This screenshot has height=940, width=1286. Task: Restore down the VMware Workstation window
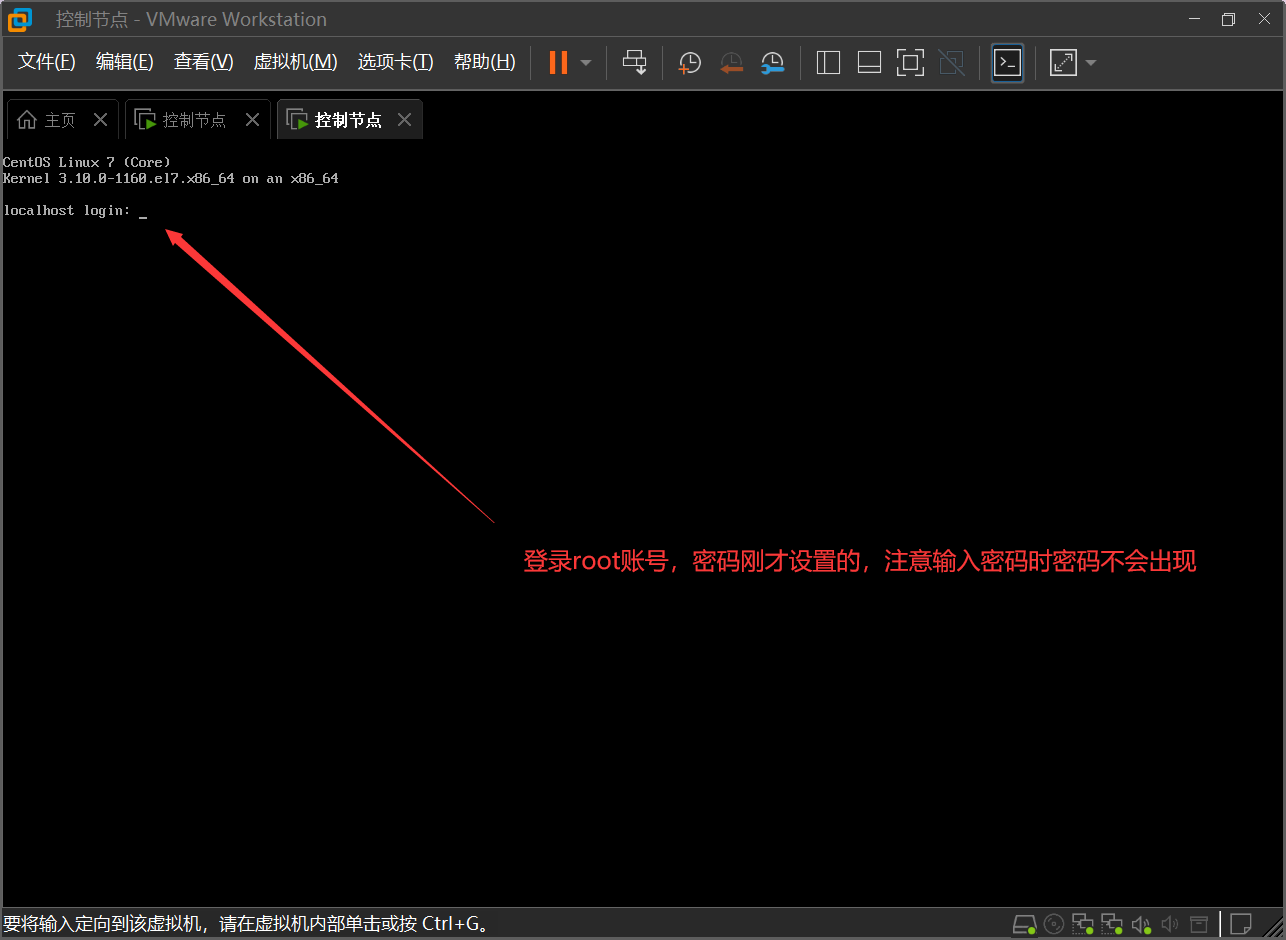pos(1229,19)
